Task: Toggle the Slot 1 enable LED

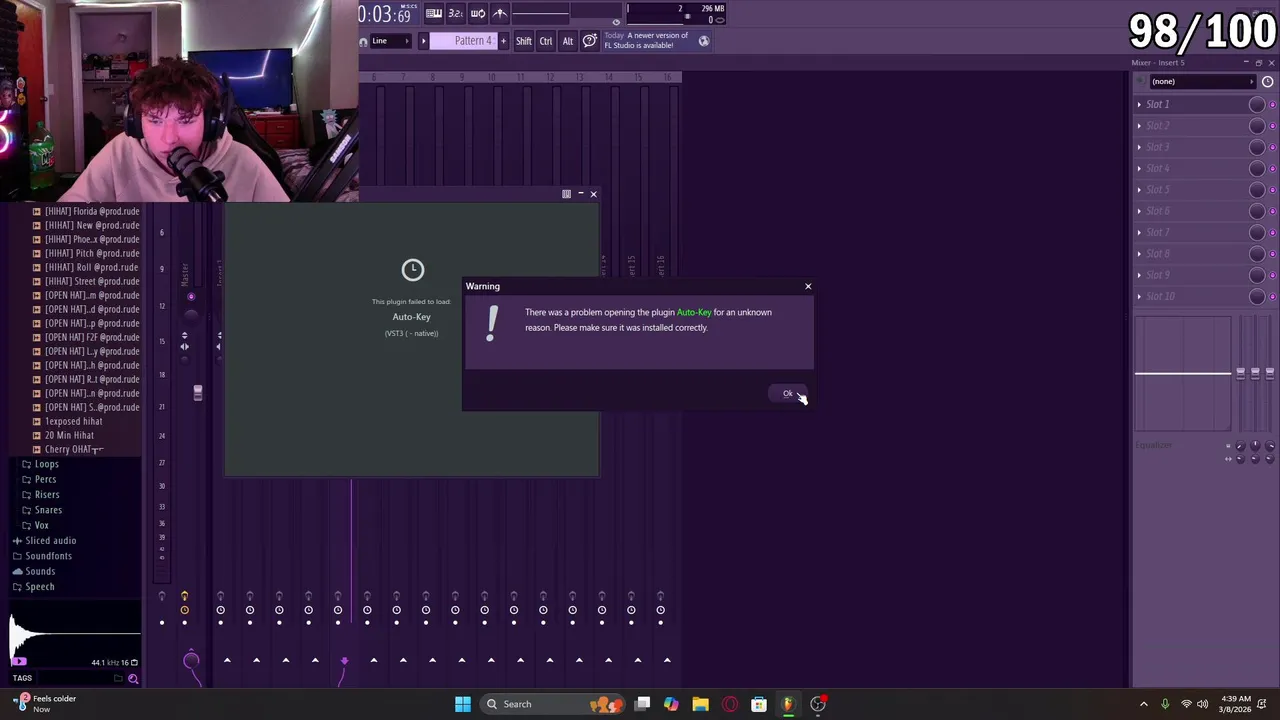Action: tap(1272, 104)
